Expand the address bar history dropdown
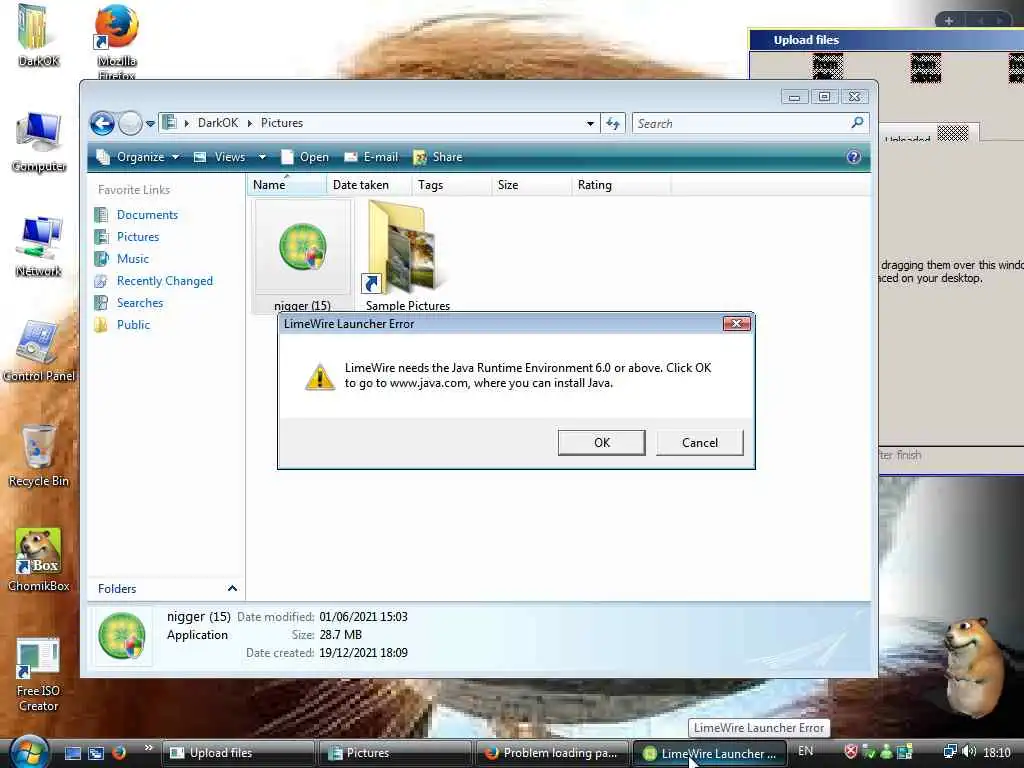Viewport: 1024px width, 768px height. tap(590, 123)
